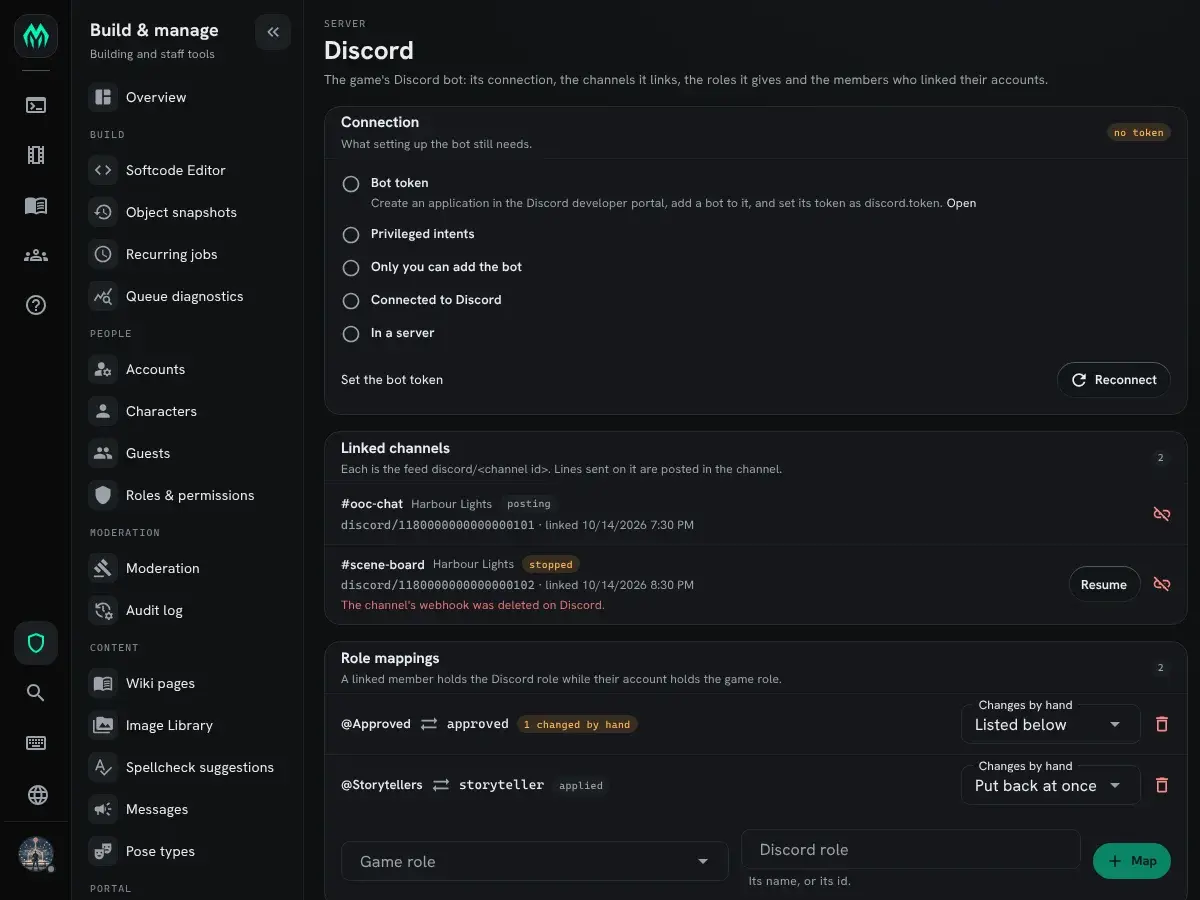Click the Queue diagnostics chart icon

[x=103, y=296]
